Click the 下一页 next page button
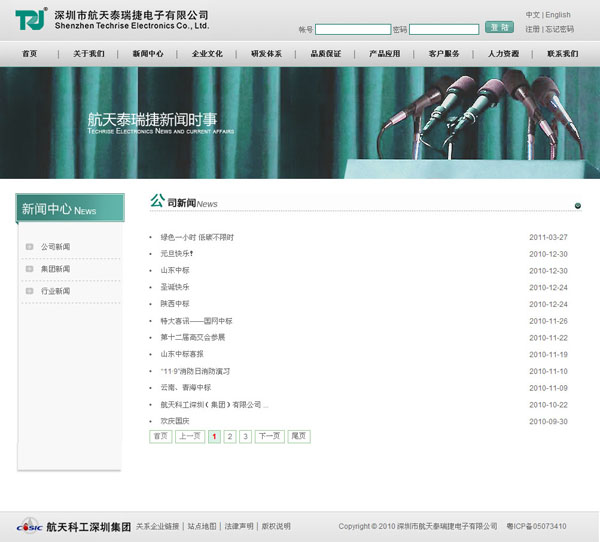The image size is (600, 542). [x=269, y=437]
